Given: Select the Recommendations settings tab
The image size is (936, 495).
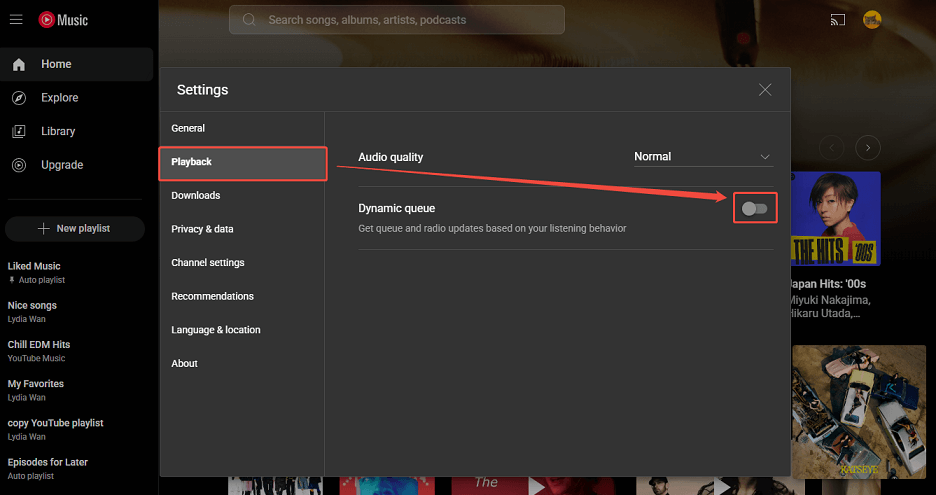Looking at the screenshot, I should tap(242, 296).
